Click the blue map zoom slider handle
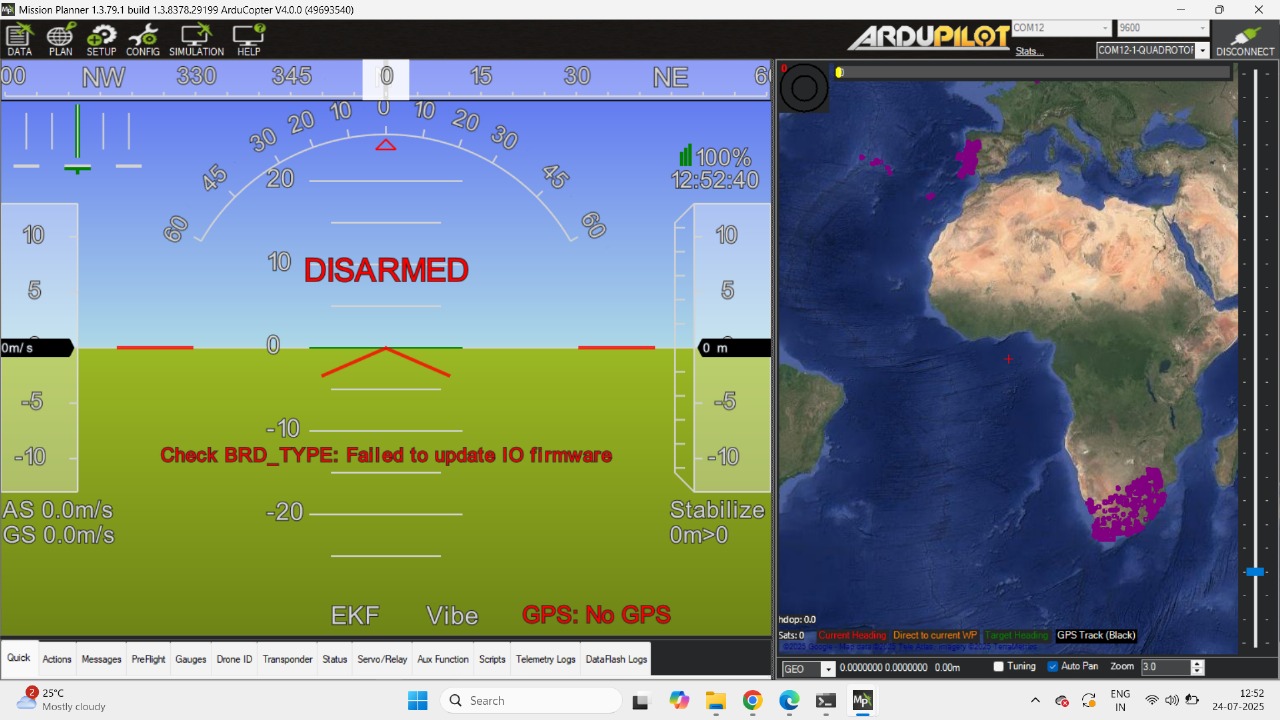 tap(1254, 571)
